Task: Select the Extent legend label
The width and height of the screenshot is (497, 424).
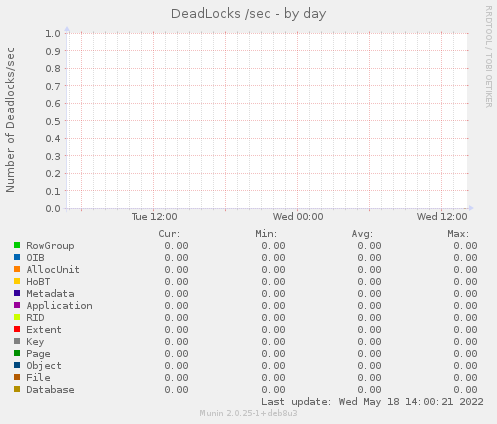Action: pos(44,330)
